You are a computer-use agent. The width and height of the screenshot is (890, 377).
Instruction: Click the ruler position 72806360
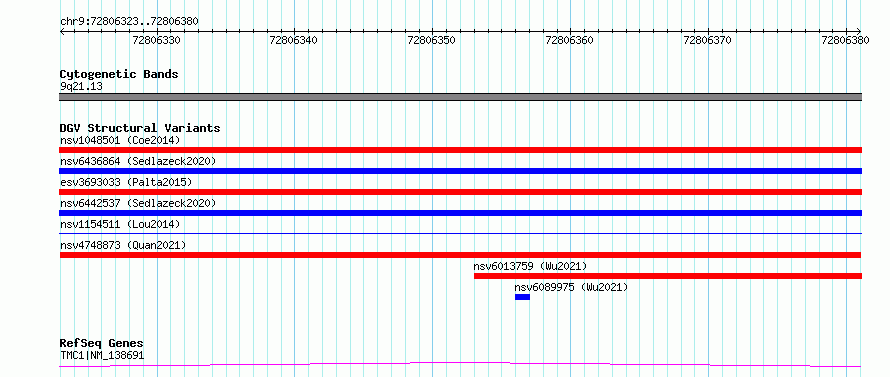click(570, 40)
